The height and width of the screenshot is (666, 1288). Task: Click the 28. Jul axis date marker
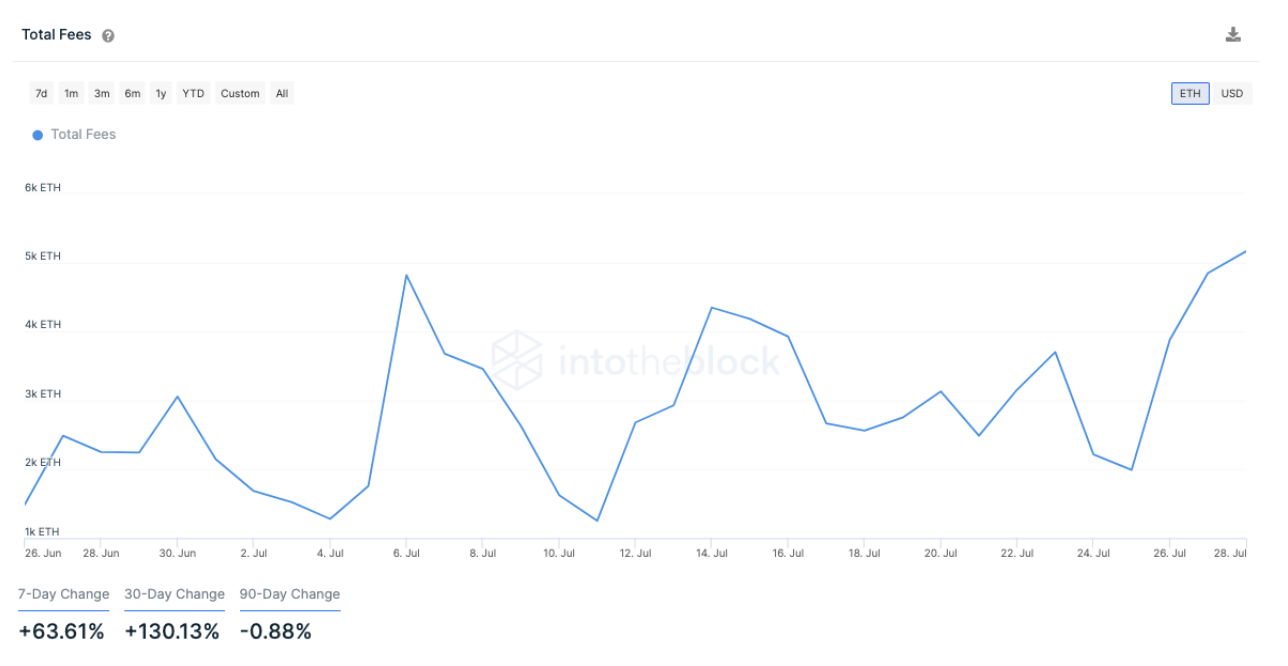point(1231,552)
